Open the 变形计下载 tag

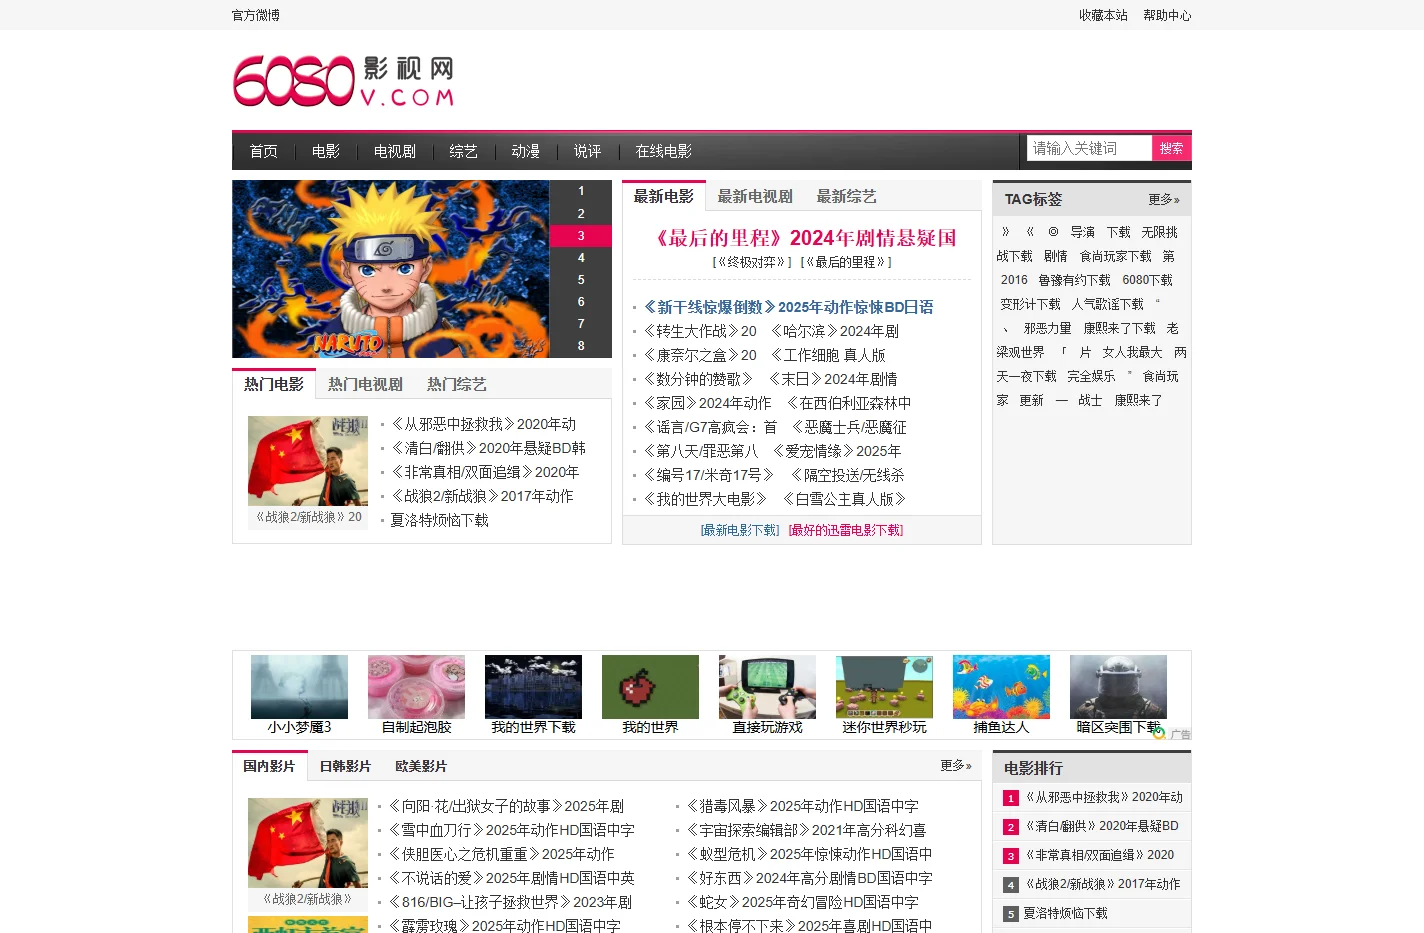pyautogui.click(x=1031, y=304)
